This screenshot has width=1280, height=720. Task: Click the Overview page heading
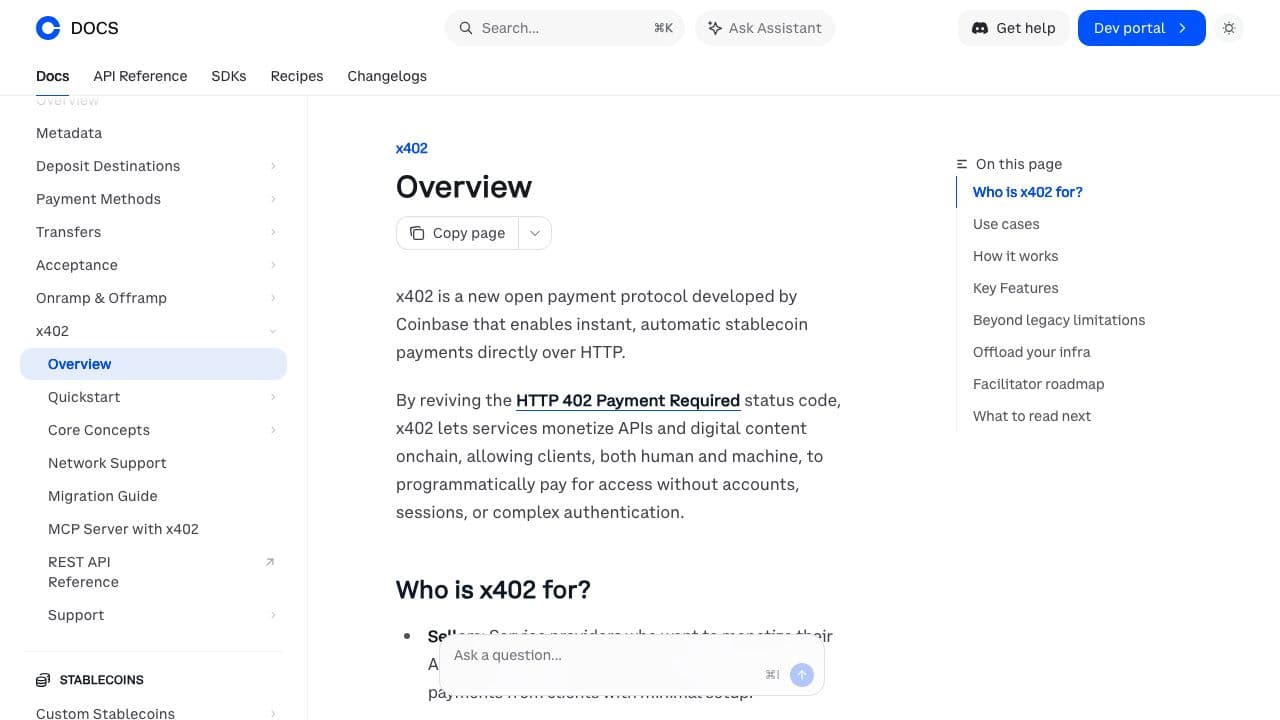(464, 186)
